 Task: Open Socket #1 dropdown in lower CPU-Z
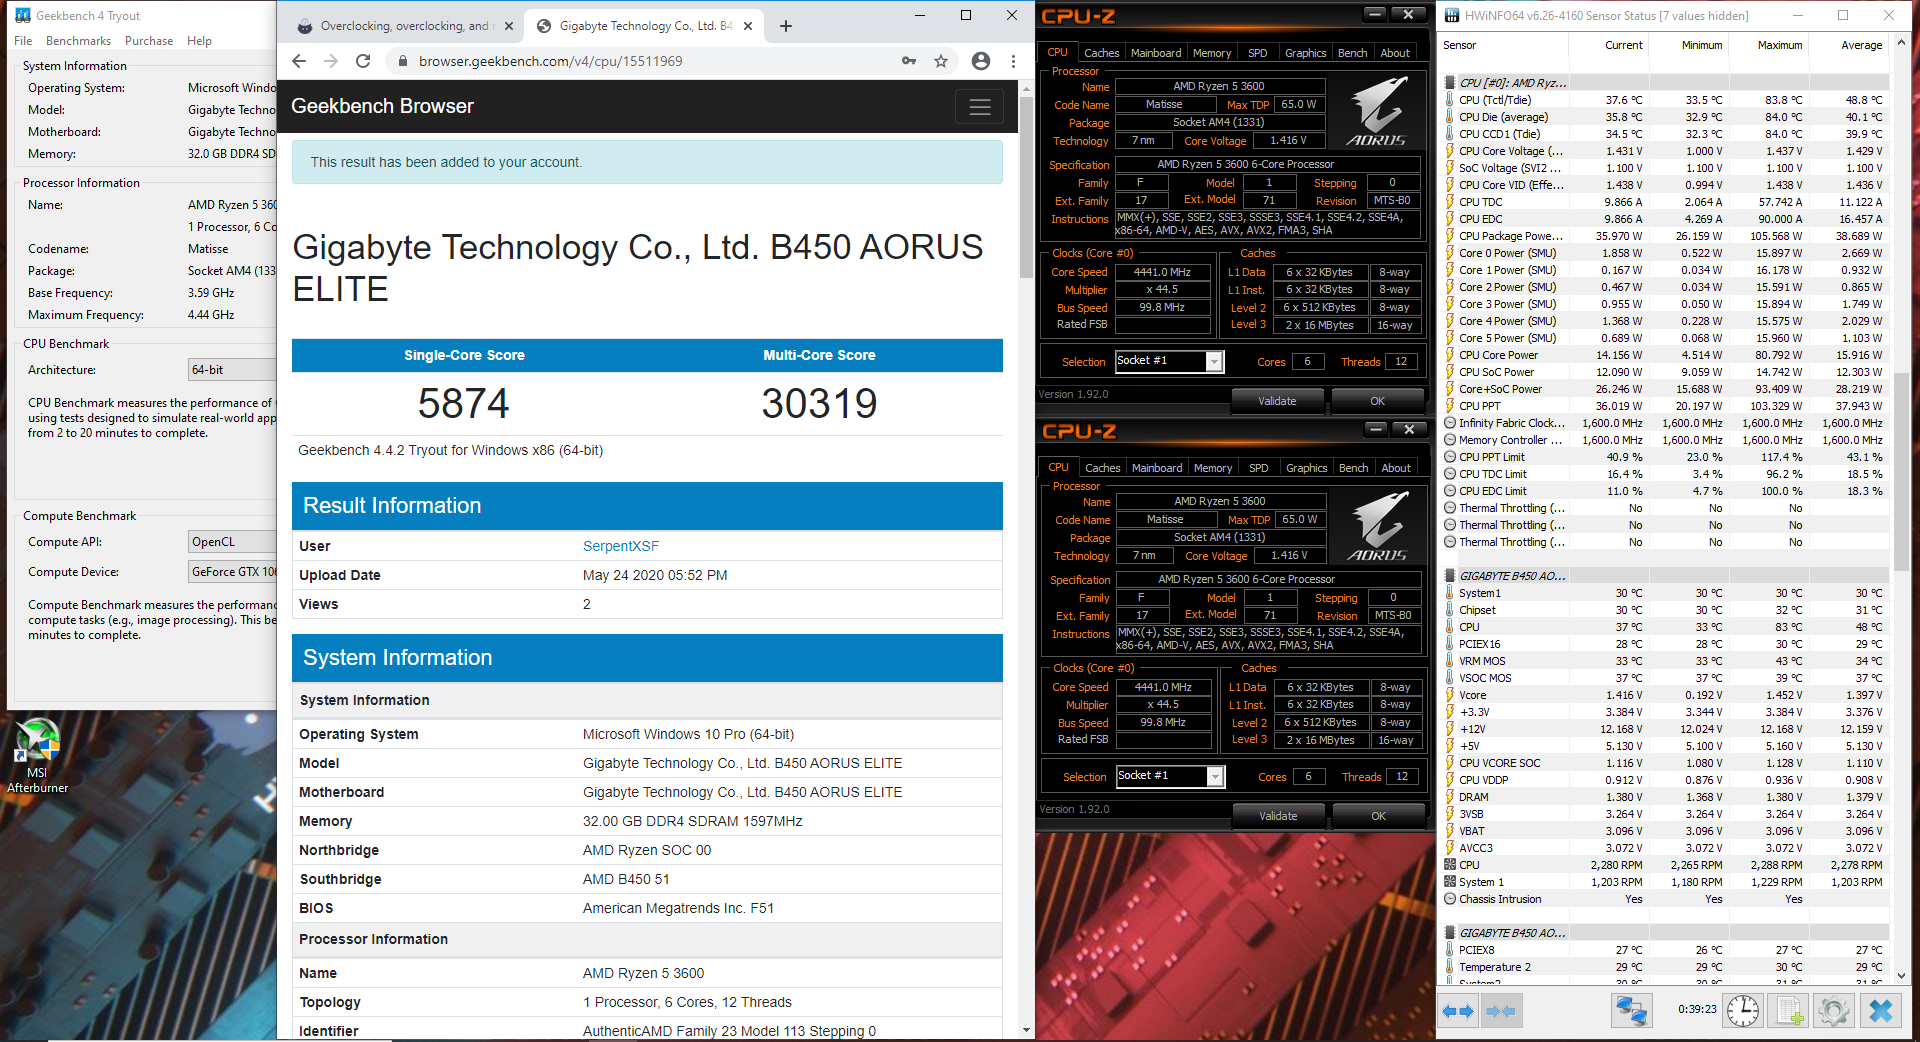(x=1215, y=777)
